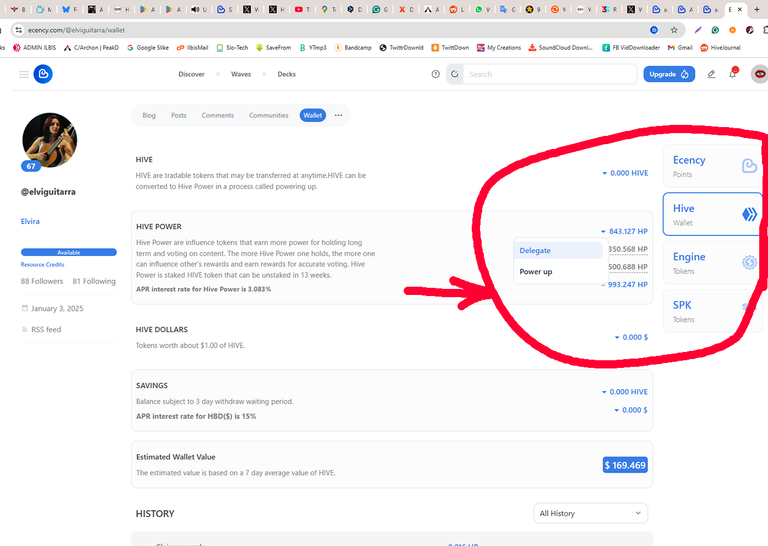Click the Ecency logo
Image resolution: width=768 pixels, height=546 pixels.
click(43, 74)
